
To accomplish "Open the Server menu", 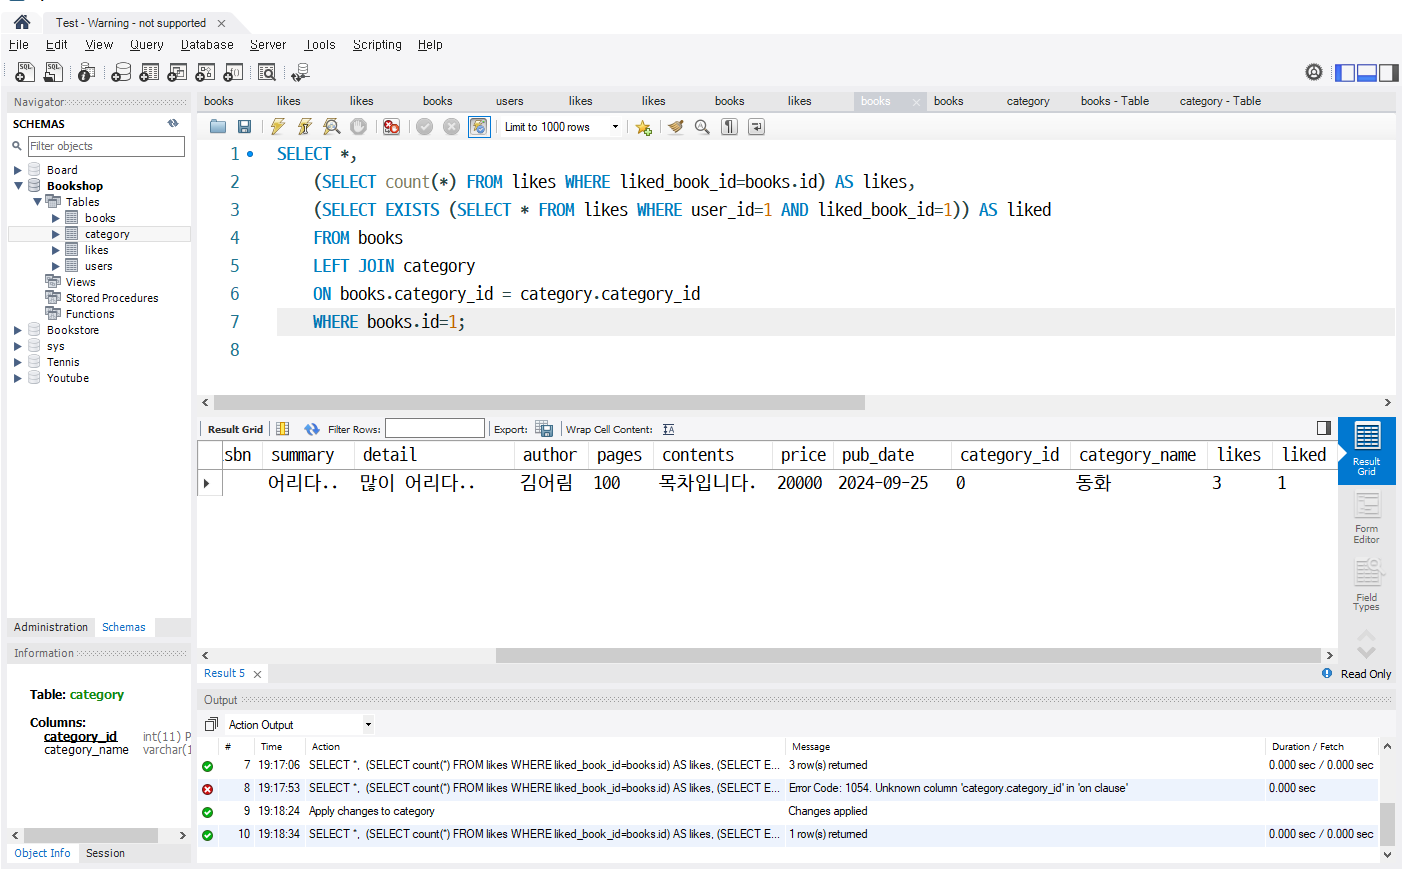I will point(268,45).
